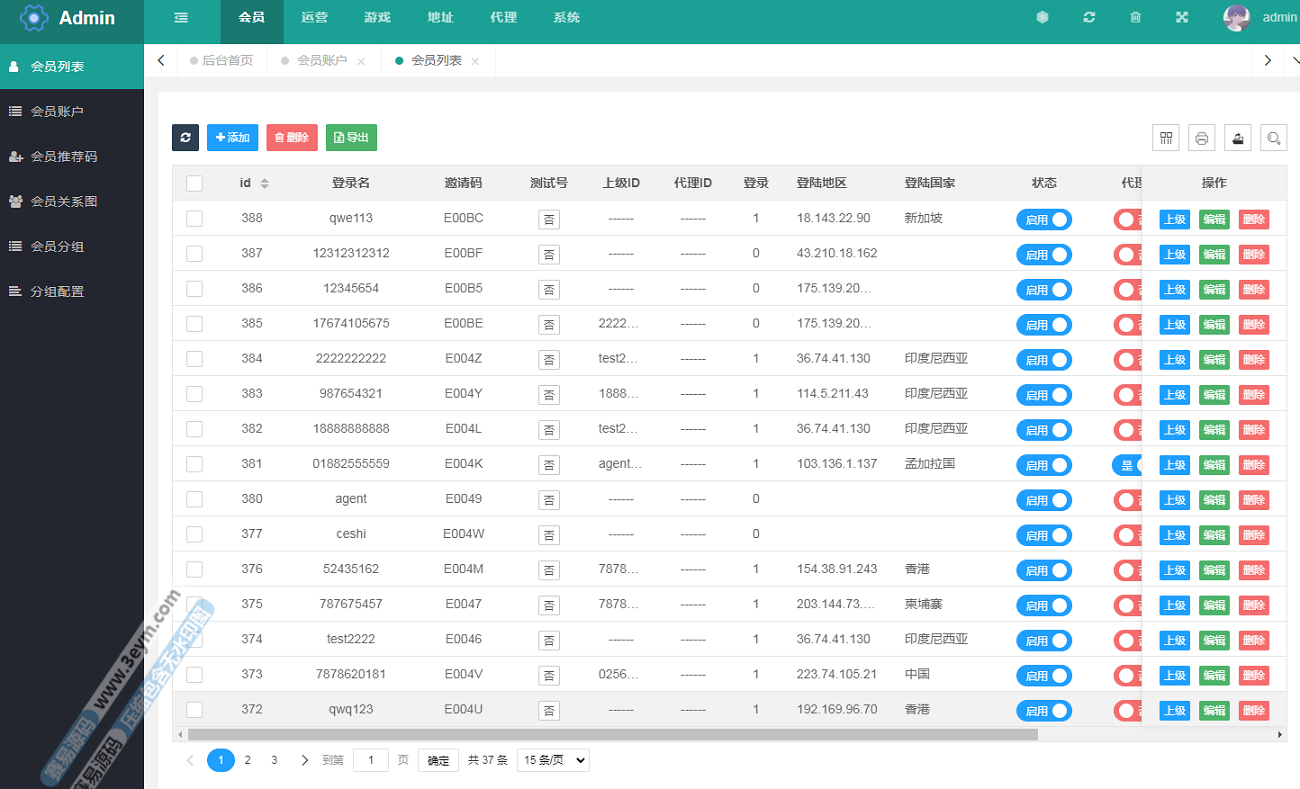Open the 运营 top menu
Viewport: 1300px width, 789px height.
[314, 17]
